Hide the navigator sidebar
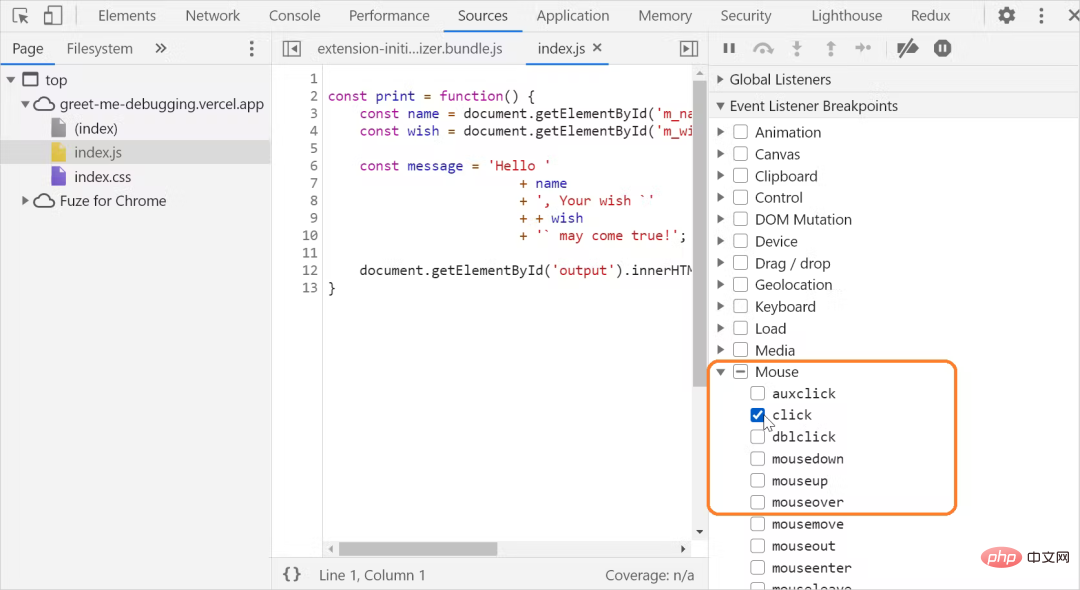The image size is (1080, 590). click(x=291, y=48)
